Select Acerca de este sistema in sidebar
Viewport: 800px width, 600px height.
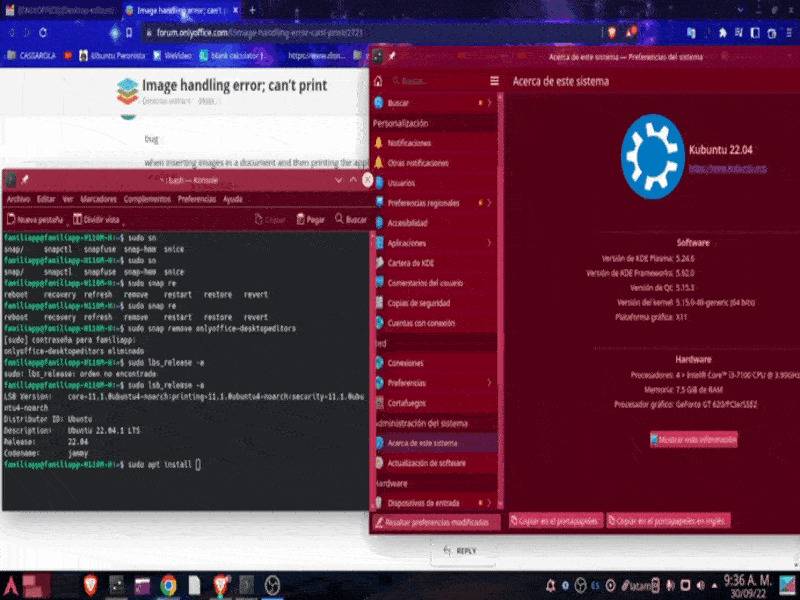[435, 443]
